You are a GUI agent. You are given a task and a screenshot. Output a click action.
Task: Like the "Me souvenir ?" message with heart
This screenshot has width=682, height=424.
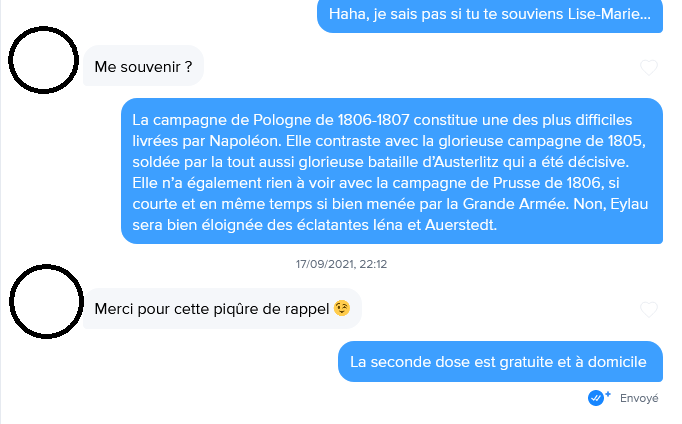pyautogui.click(x=649, y=68)
